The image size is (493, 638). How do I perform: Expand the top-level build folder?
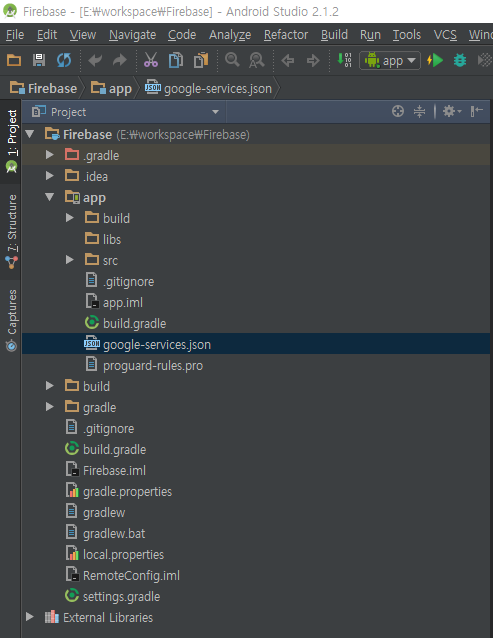coord(50,386)
